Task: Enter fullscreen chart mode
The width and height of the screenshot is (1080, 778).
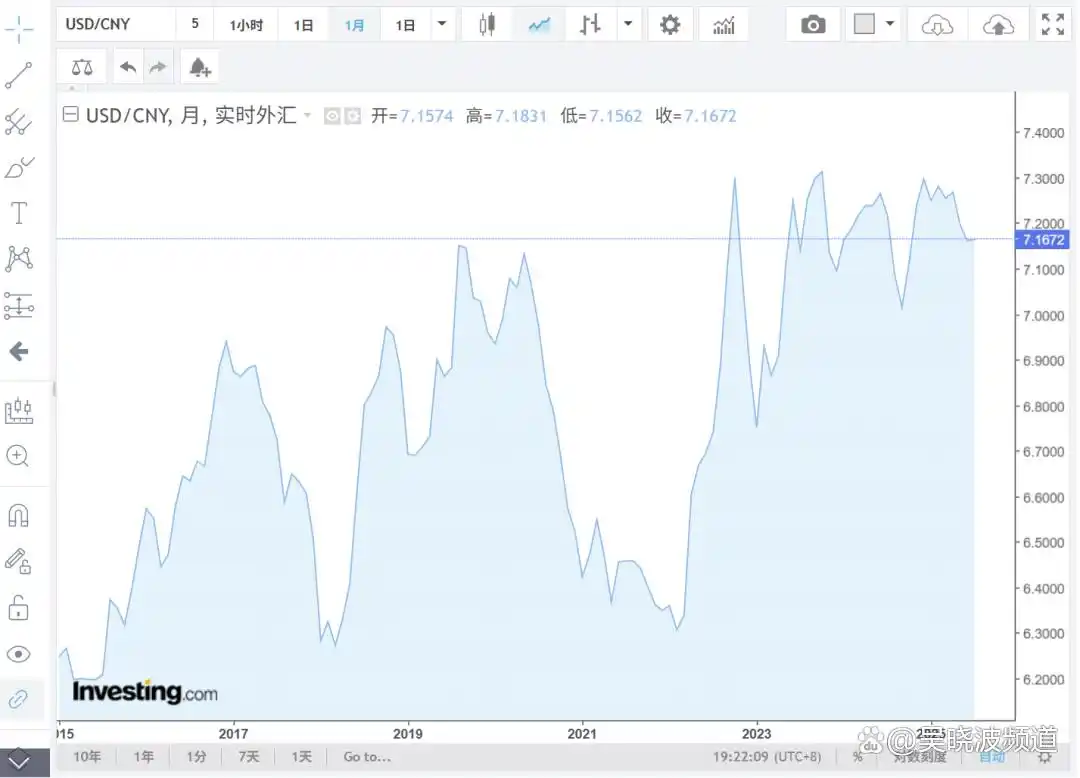Action: (1052, 25)
